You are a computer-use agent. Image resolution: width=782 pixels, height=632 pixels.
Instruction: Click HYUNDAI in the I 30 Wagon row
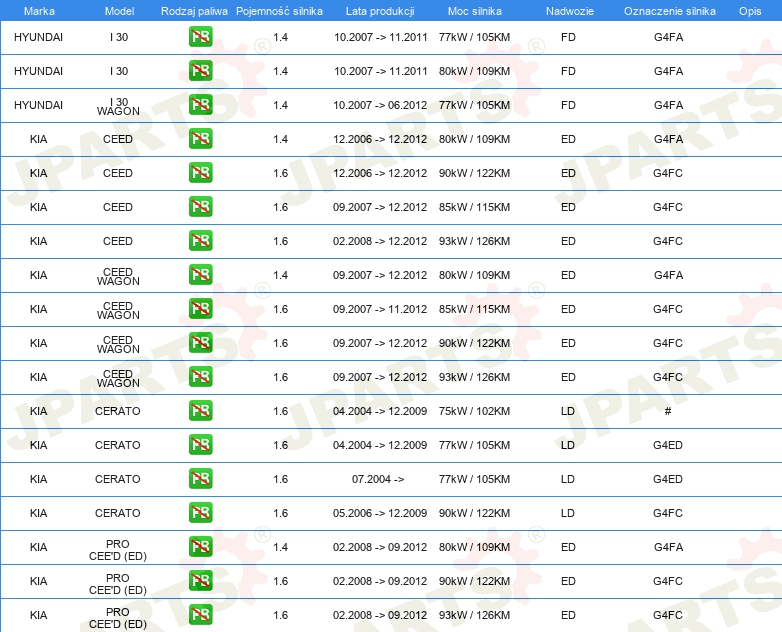38,105
